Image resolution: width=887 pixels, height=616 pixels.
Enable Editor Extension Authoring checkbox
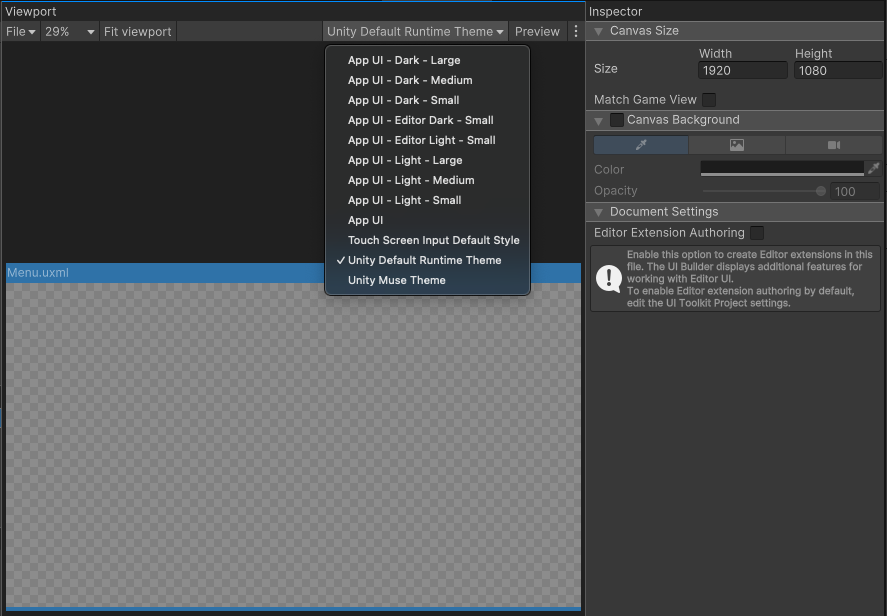[x=757, y=233]
